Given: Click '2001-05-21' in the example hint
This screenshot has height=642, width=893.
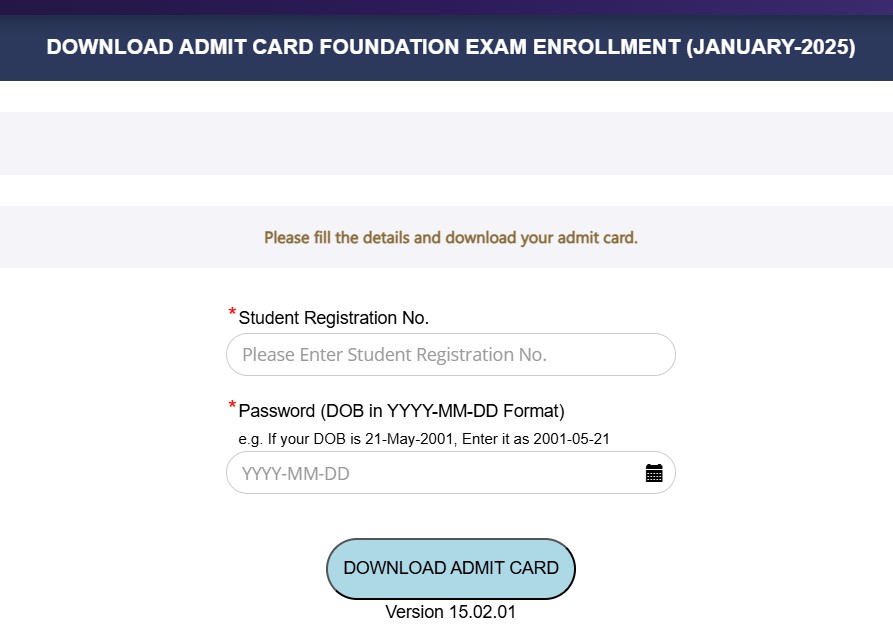Looking at the screenshot, I should (x=572, y=438).
